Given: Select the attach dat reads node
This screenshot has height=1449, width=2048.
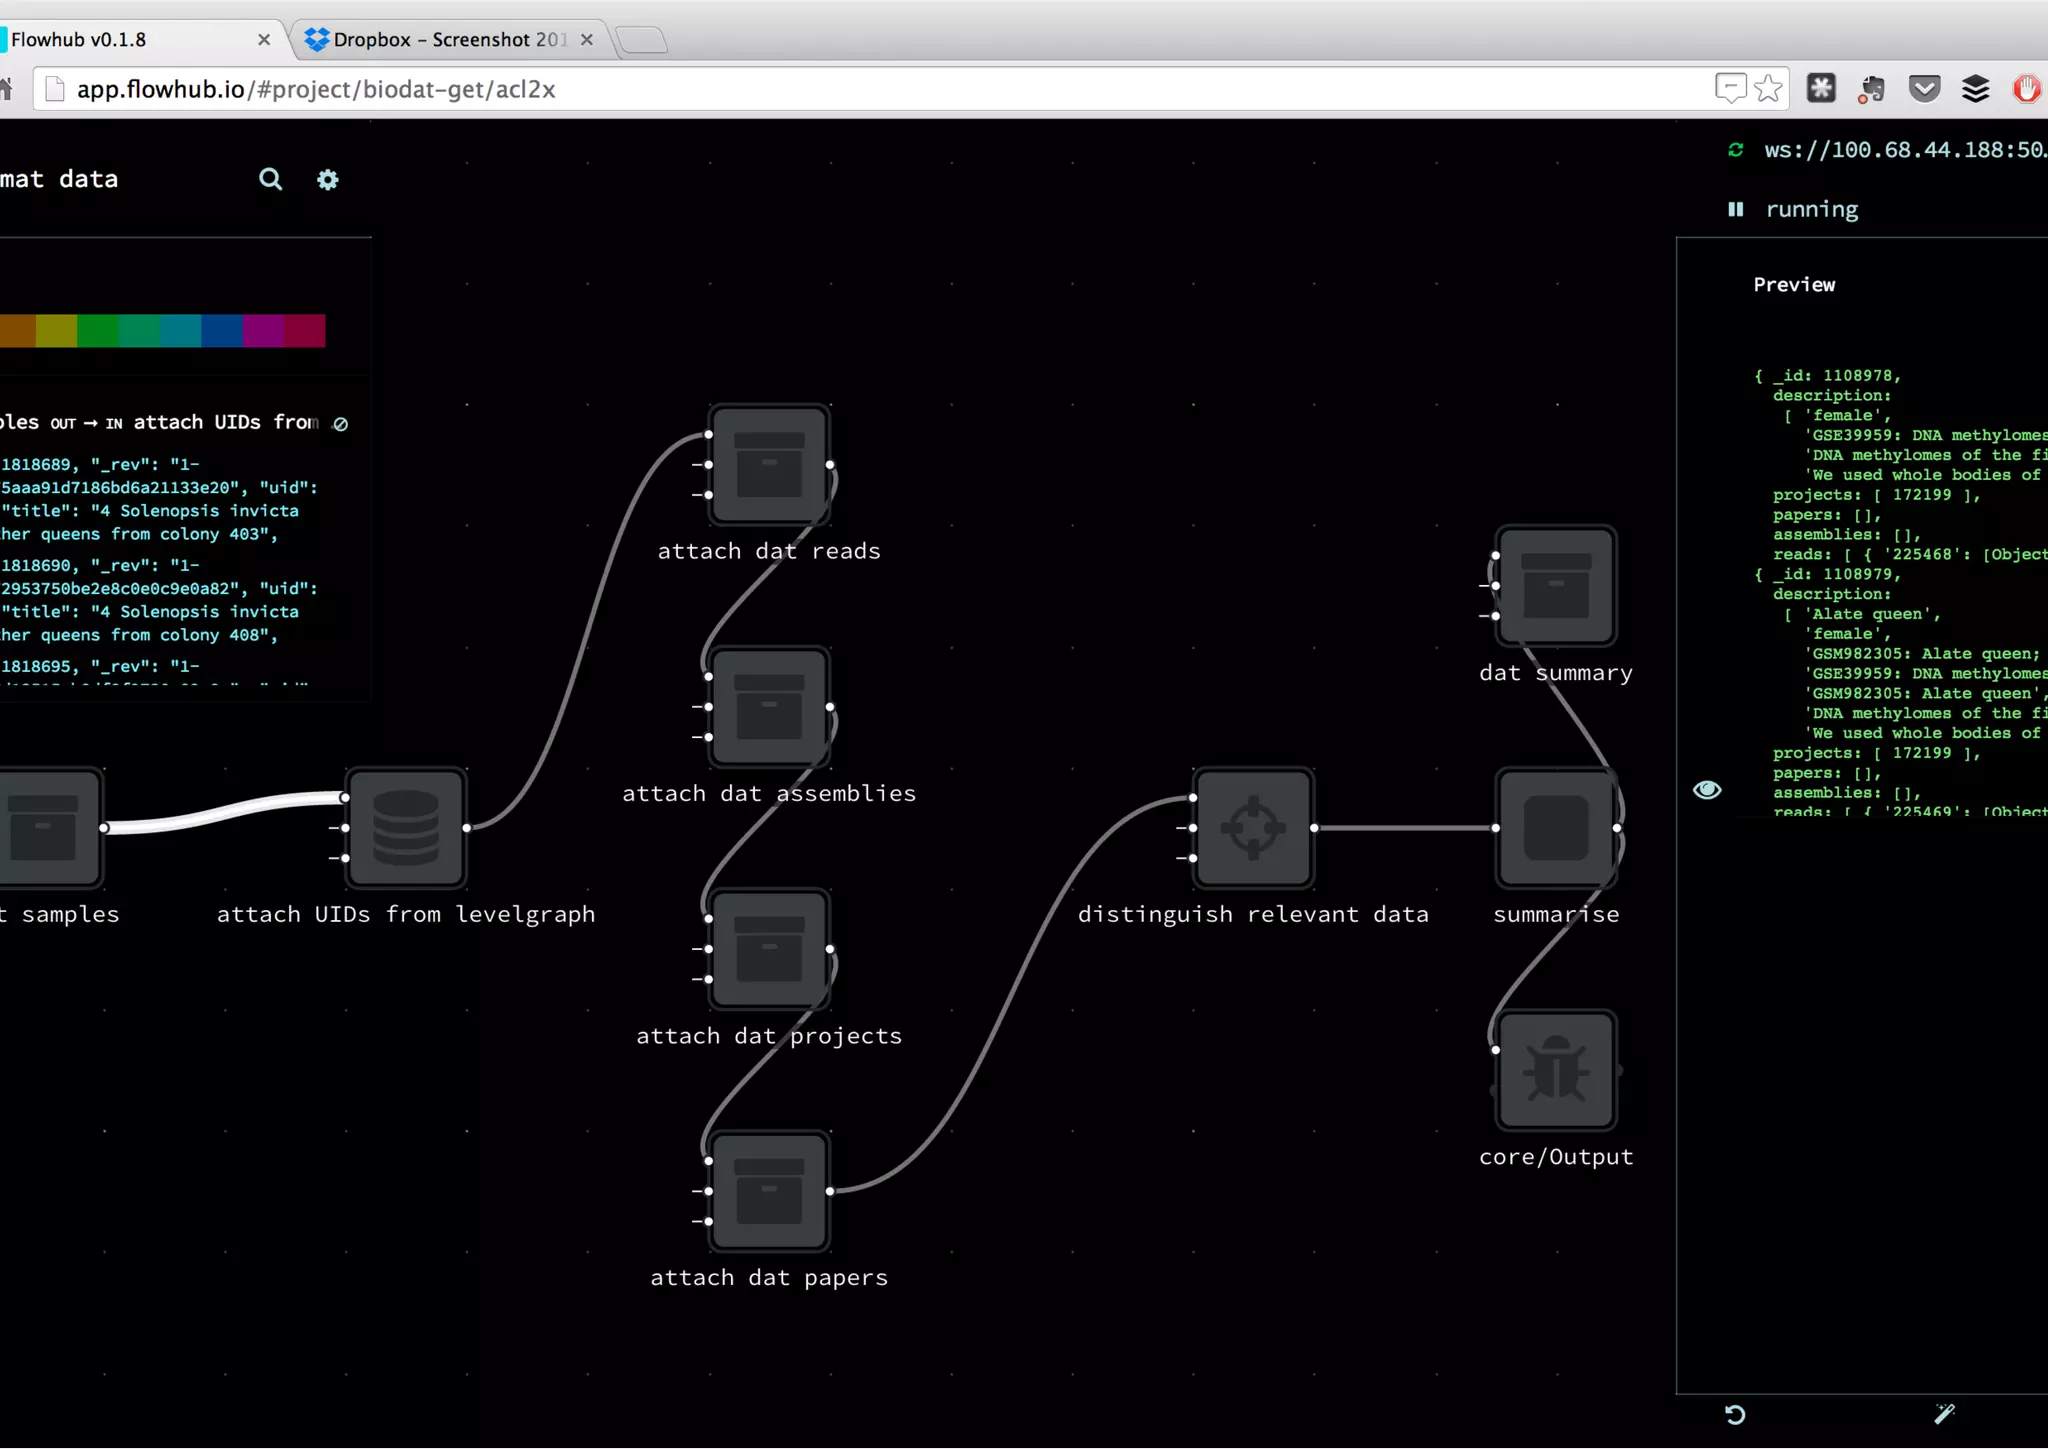Looking at the screenshot, I should [x=769, y=465].
